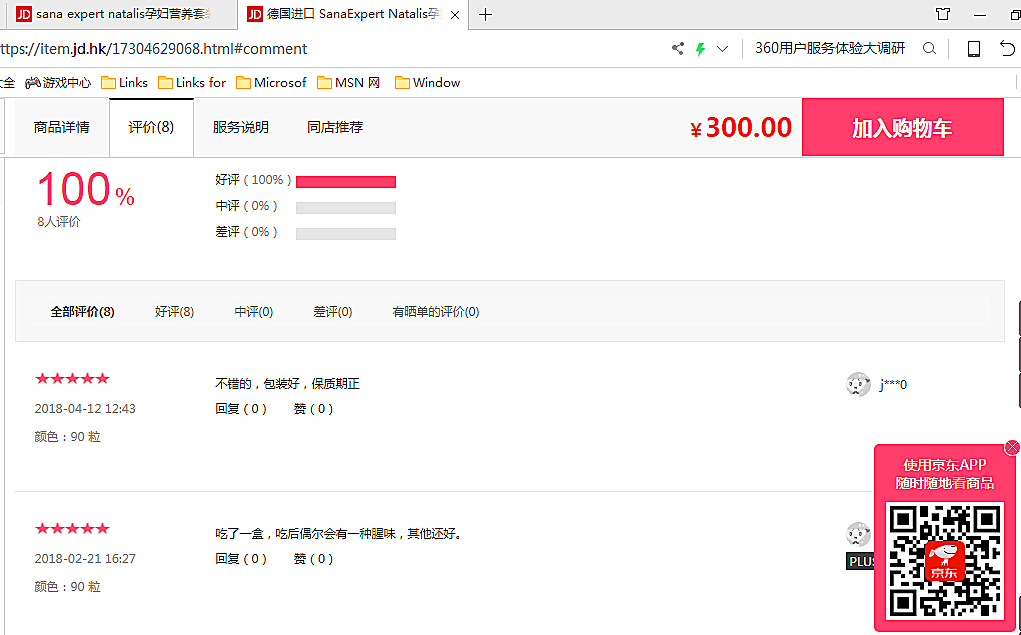Click the search magnifier icon
Screen dimensions: 1021x635
coord(929,49)
